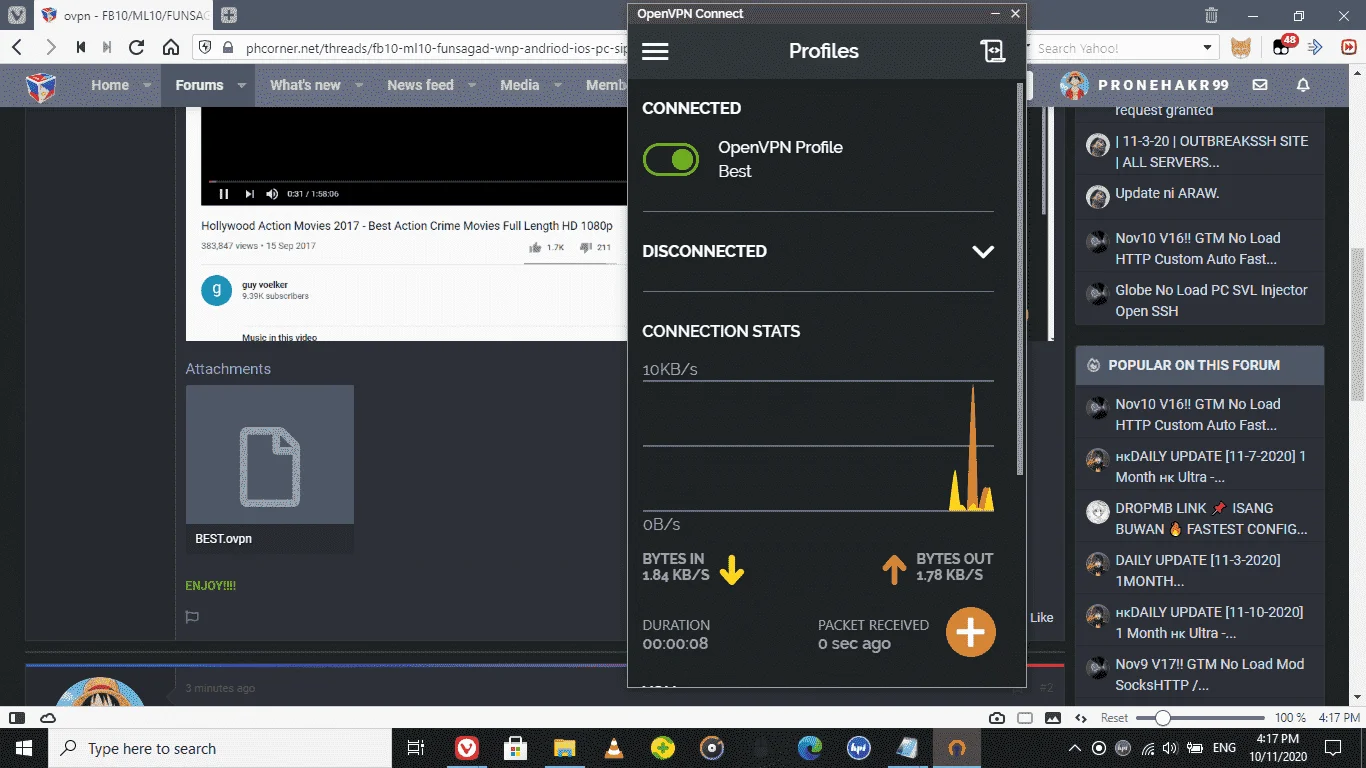Screen dimensions: 1366x768
Task: Click the tracker shield icon in address bar
Action: click(x=205, y=47)
